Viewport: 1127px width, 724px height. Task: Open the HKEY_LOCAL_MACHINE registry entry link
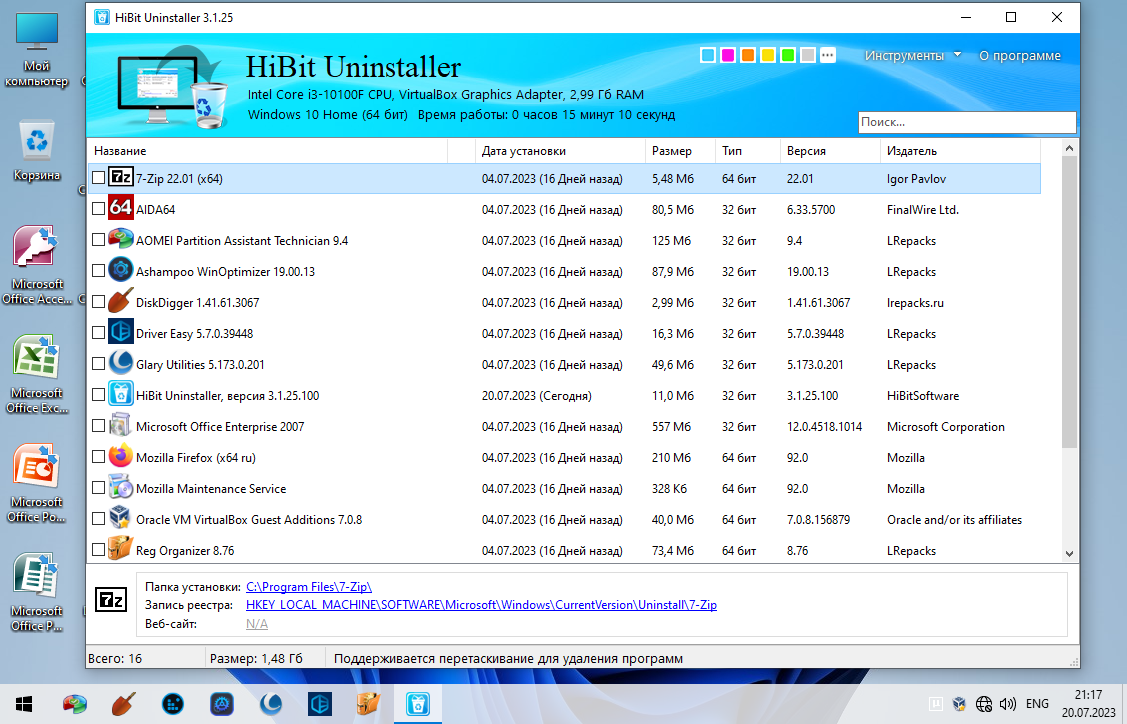[x=482, y=605]
